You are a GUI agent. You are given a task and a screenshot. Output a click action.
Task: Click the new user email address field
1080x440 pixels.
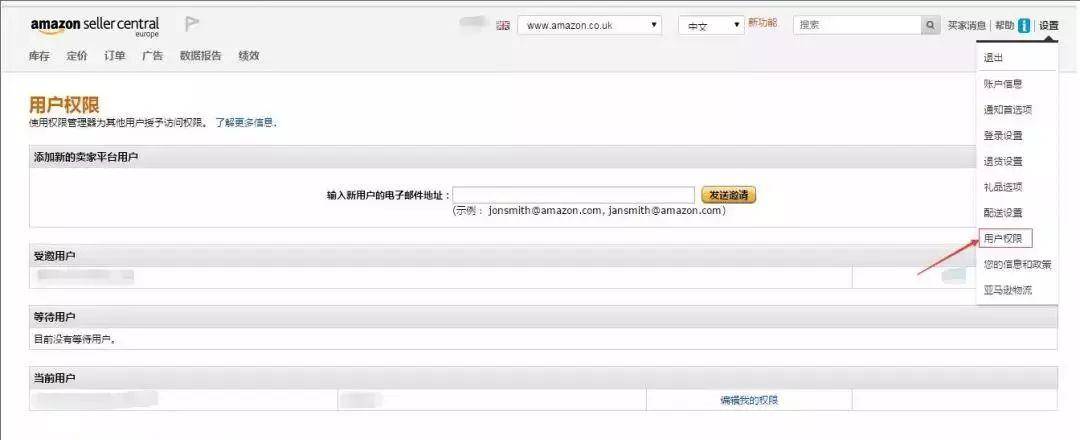tap(574, 195)
